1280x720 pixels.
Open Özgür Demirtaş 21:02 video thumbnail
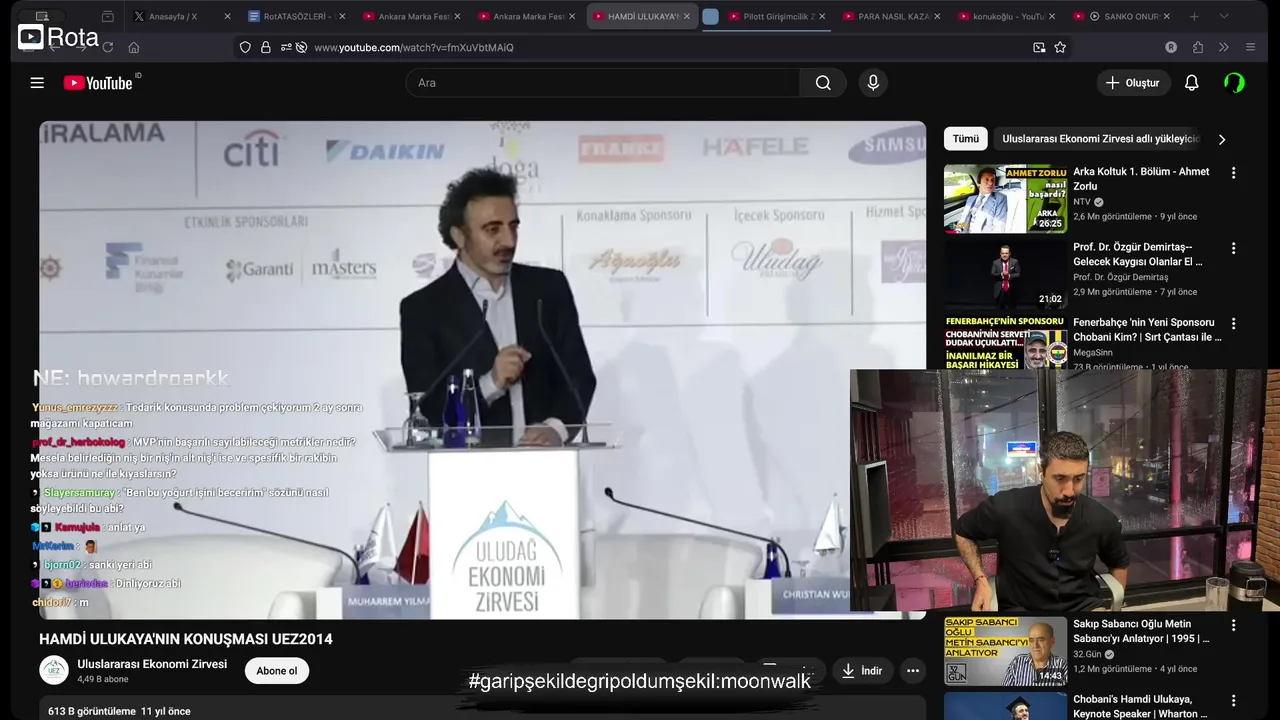(x=1005, y=274)
